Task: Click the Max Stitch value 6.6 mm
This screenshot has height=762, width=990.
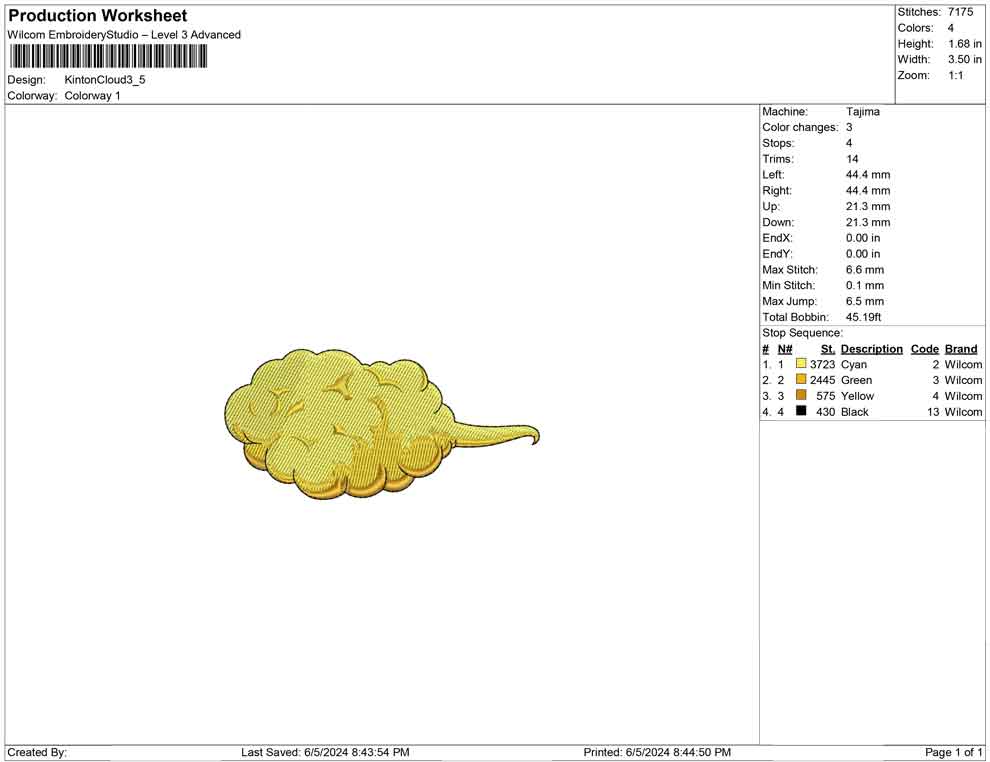Action: [865, 270]
